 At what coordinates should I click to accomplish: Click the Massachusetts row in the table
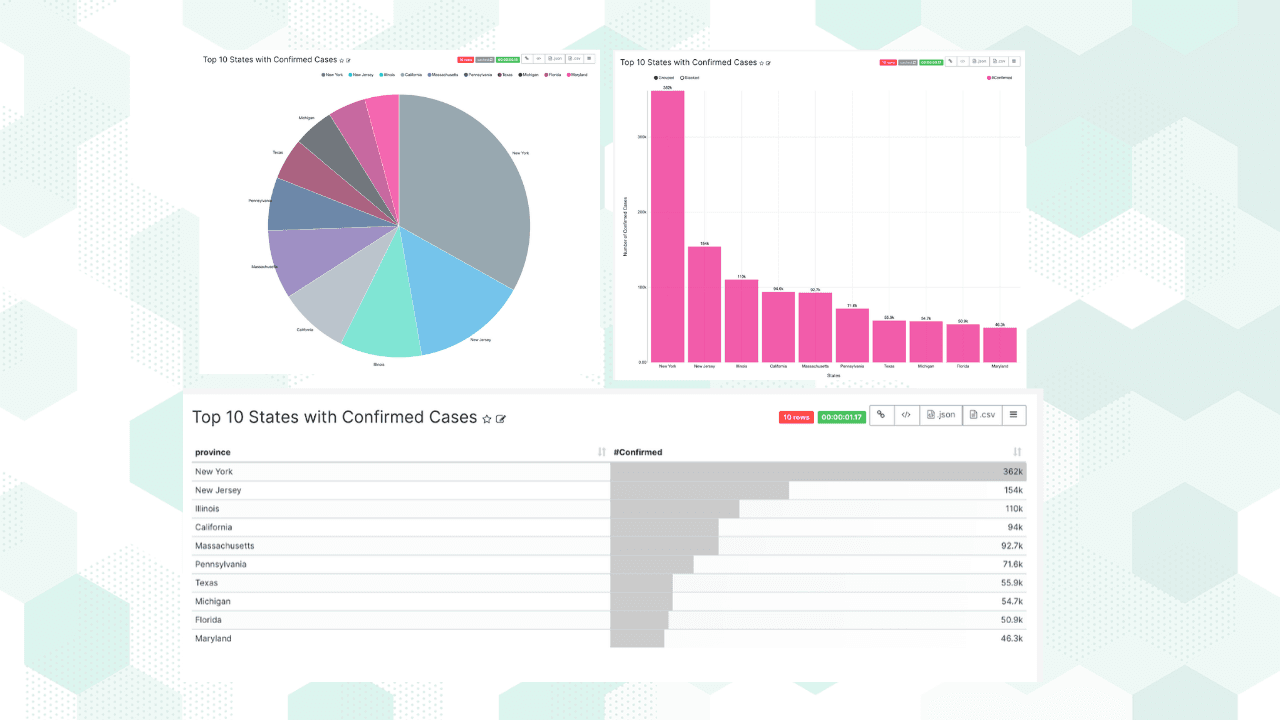tap(400, 546)
